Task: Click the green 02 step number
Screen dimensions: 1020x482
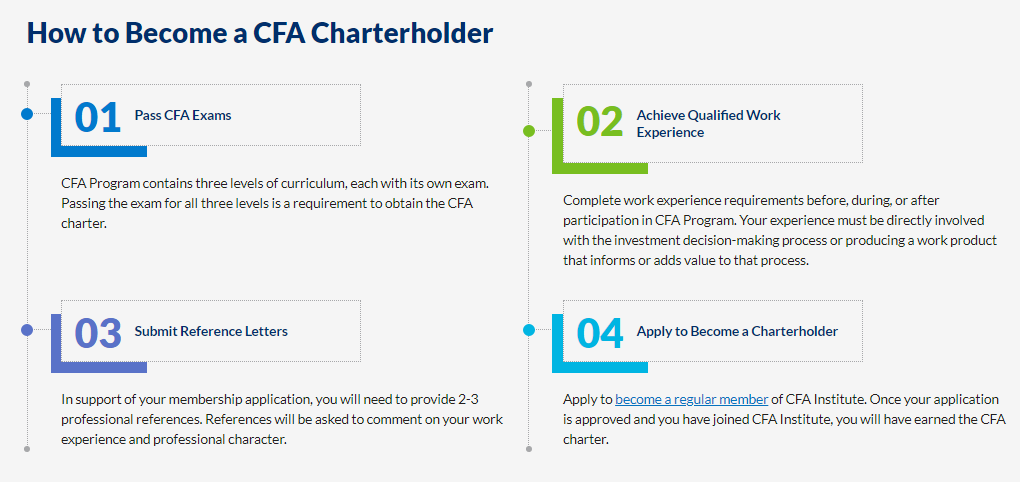Action: point(599,122)
